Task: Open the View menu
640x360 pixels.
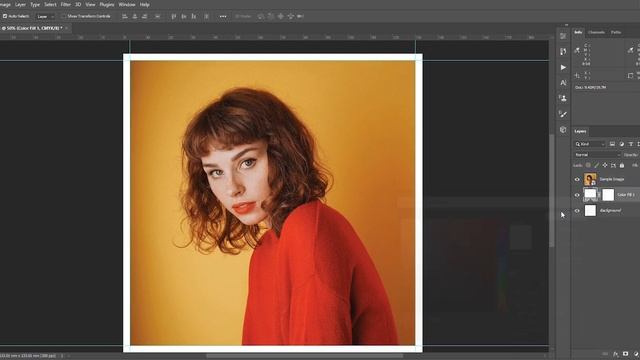Action: 90,4
